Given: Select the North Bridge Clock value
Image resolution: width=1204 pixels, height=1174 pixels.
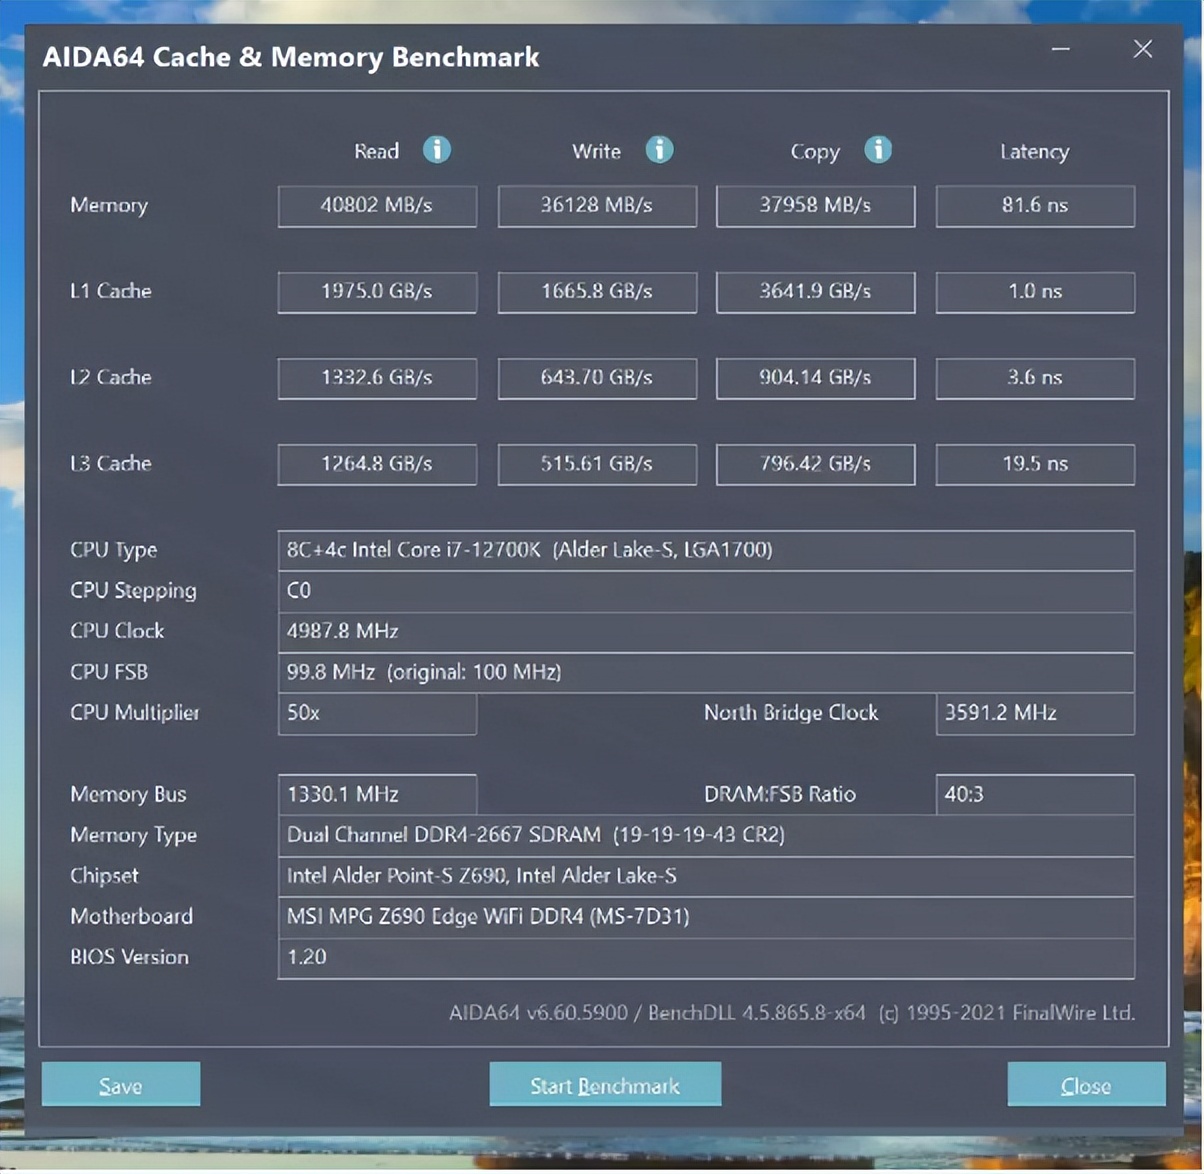Looking at the screenshot, I should [x=1035, y=714].
